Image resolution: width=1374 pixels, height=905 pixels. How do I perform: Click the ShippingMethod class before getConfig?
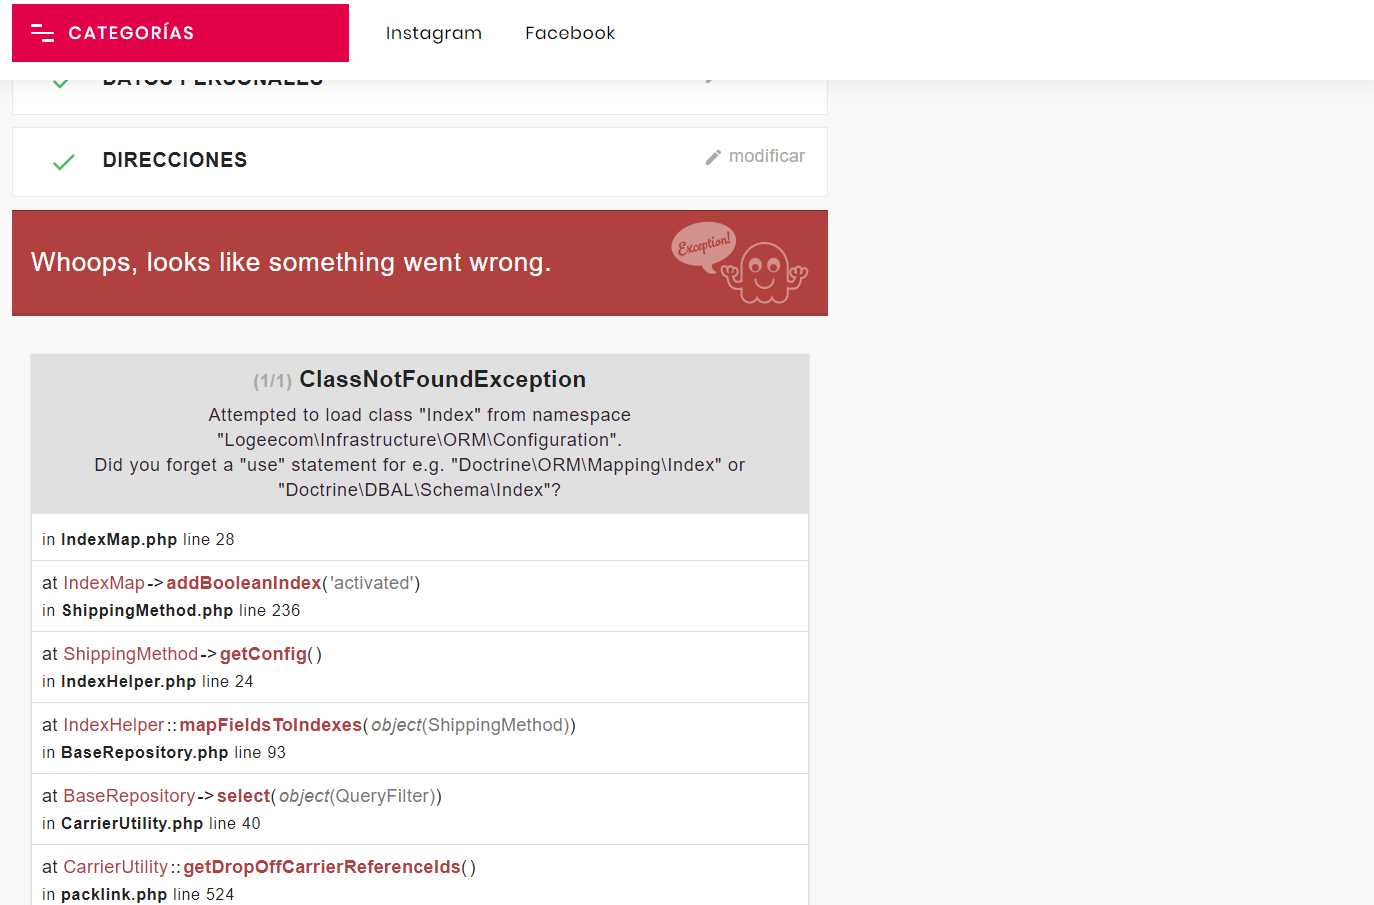point(131,654)
